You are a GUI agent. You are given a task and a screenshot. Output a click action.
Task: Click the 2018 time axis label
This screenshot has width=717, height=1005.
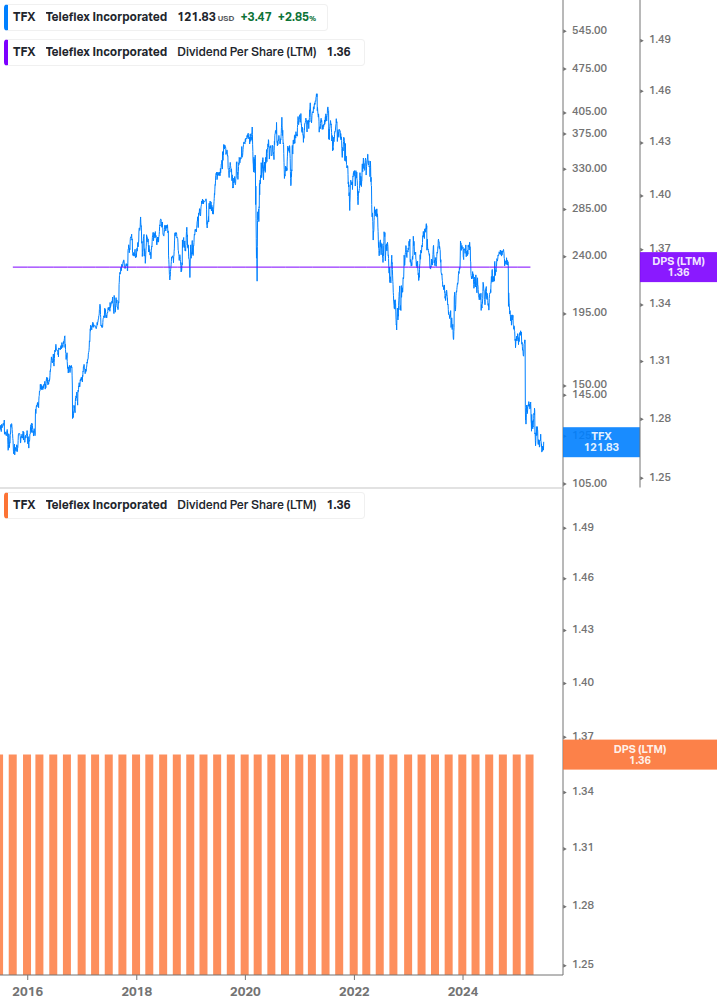coord(136,992)
